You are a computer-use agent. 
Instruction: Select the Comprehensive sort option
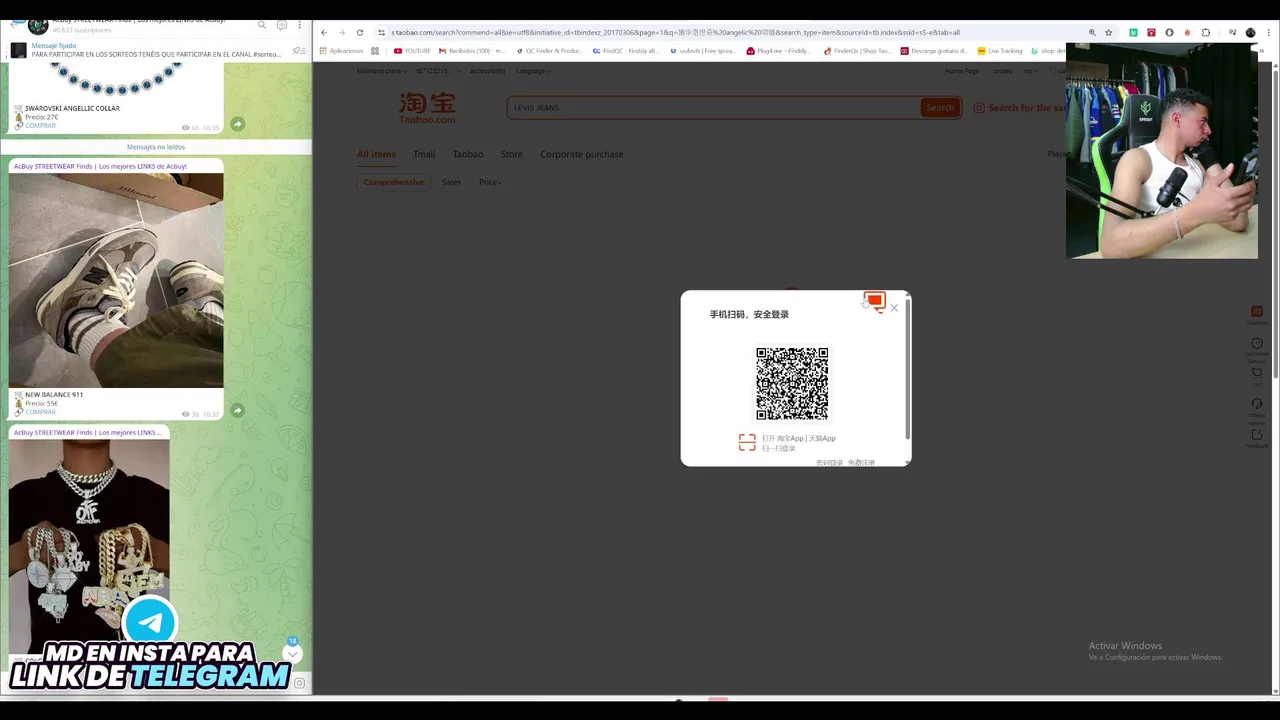click(394, 182)
